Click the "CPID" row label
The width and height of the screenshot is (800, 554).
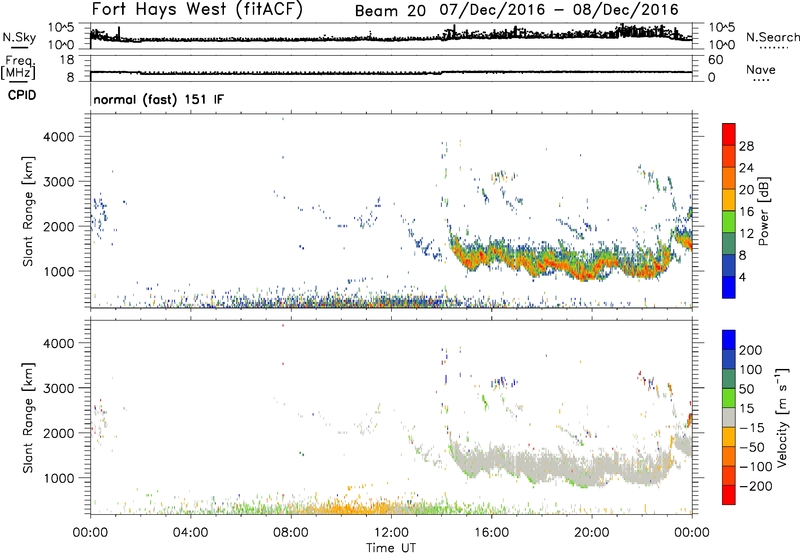pyautogui.click(x=22, y=95)
